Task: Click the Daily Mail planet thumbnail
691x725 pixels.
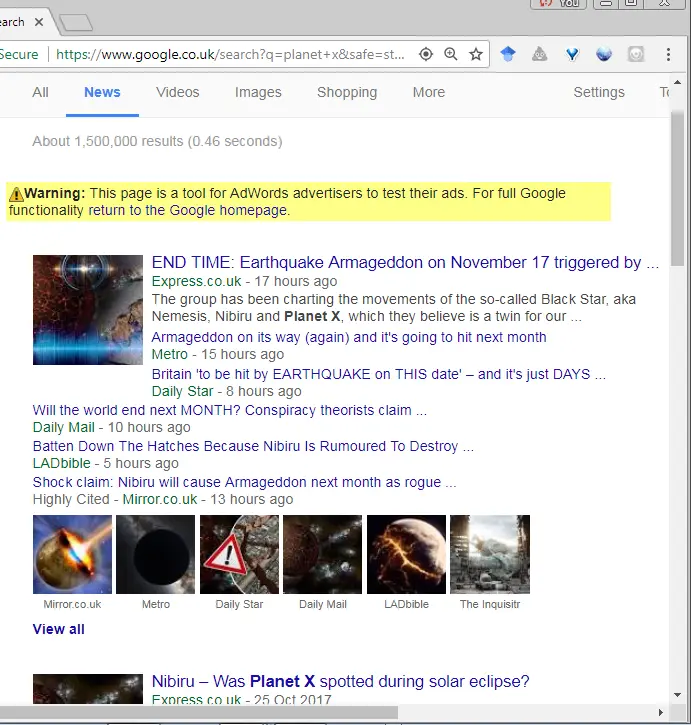Action: 322,554
